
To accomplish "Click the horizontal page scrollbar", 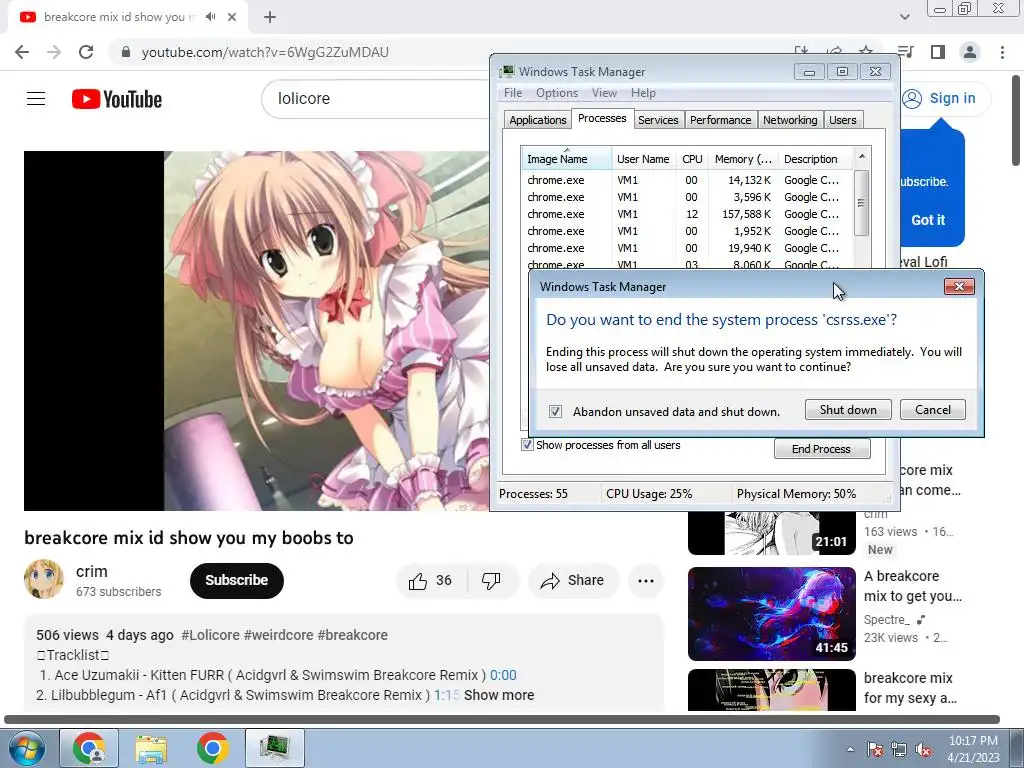I will click(502, 720).
